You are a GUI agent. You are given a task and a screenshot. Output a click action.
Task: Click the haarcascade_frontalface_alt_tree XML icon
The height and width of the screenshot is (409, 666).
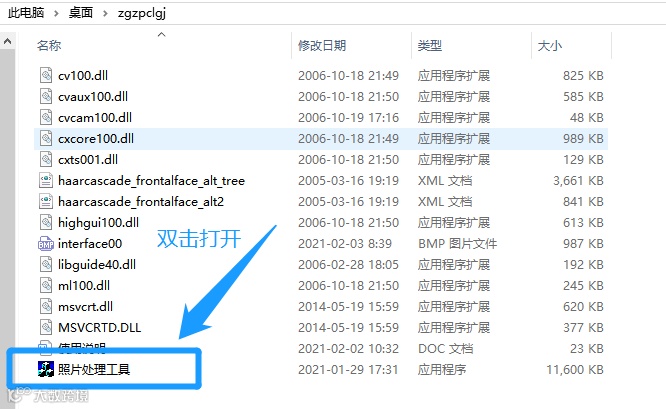click(x=46, y=181)
